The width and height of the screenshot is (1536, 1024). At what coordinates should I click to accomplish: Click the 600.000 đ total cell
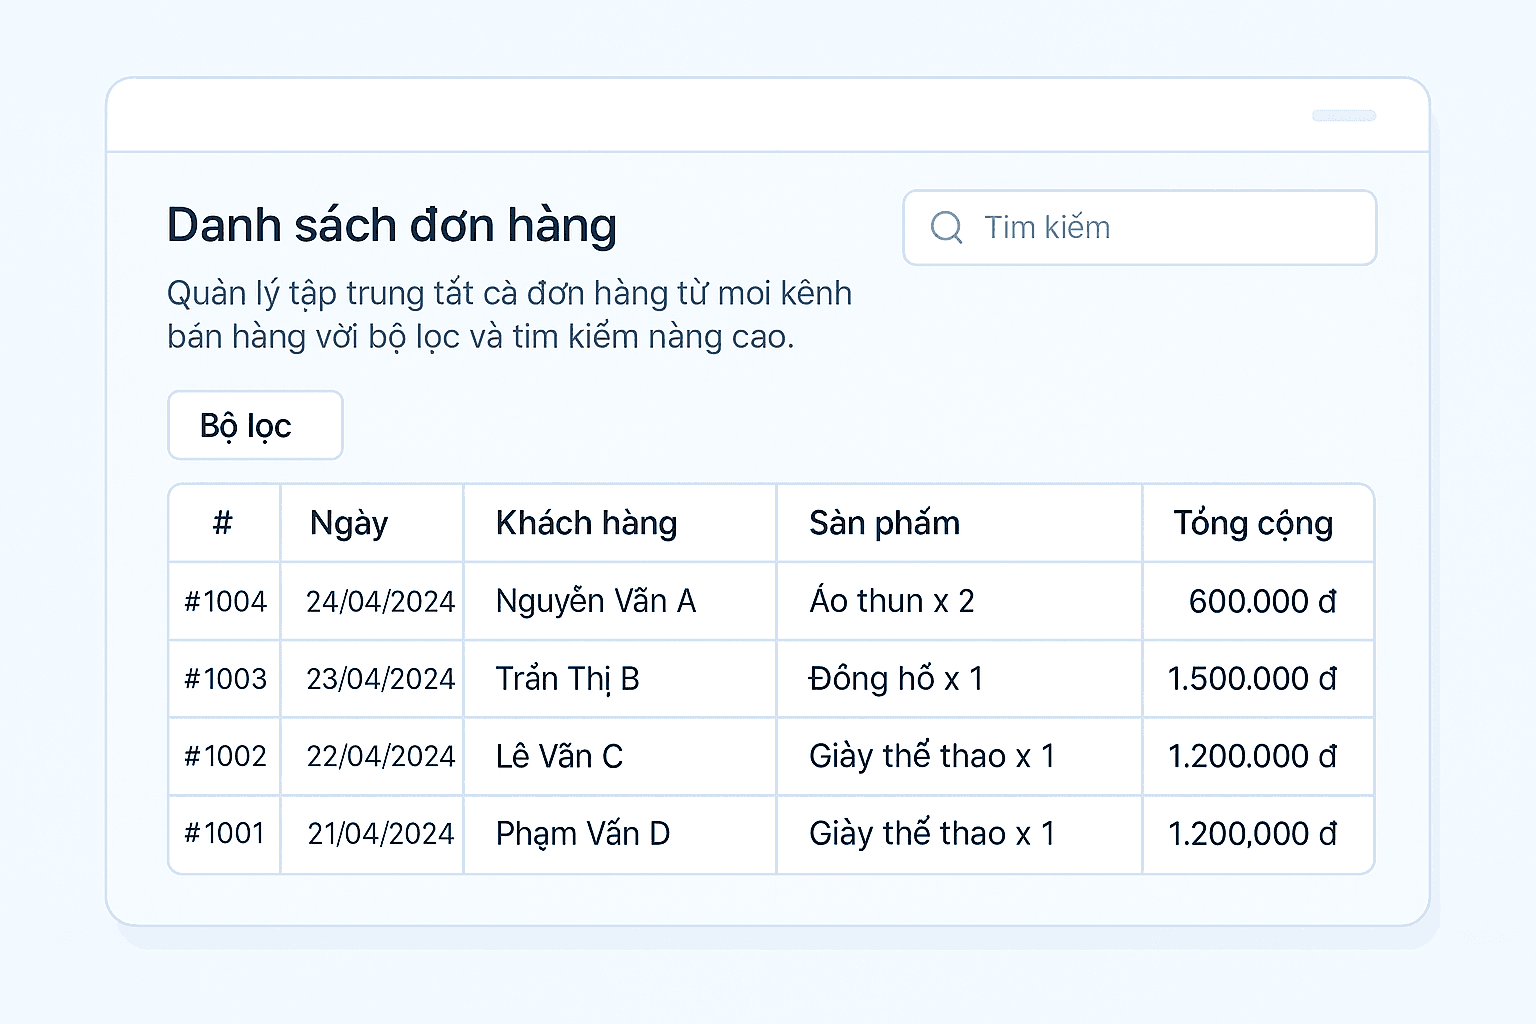click(x=1262, y=601)
